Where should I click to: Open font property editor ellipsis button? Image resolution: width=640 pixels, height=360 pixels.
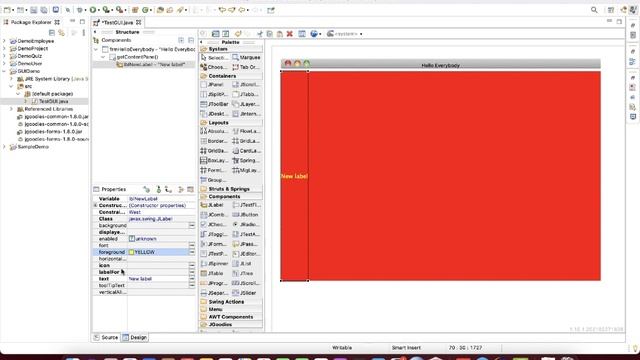pos(191,245)
